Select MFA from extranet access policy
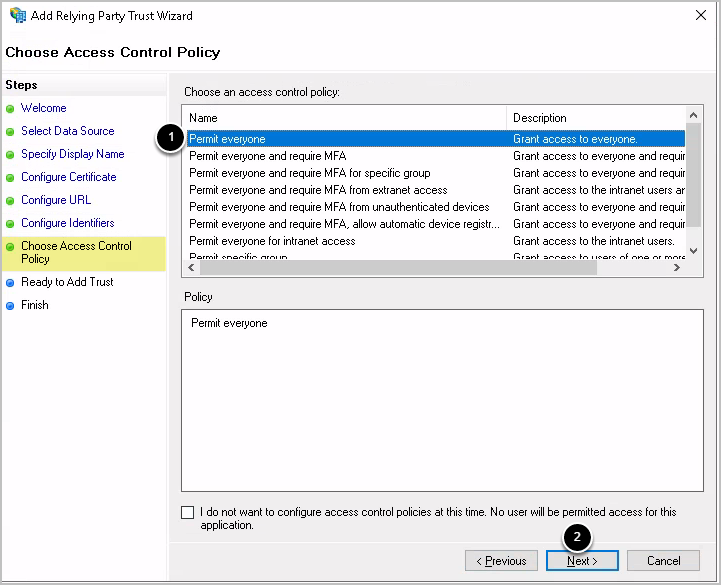This screenshot has width=721, height=585. (318, 190)
